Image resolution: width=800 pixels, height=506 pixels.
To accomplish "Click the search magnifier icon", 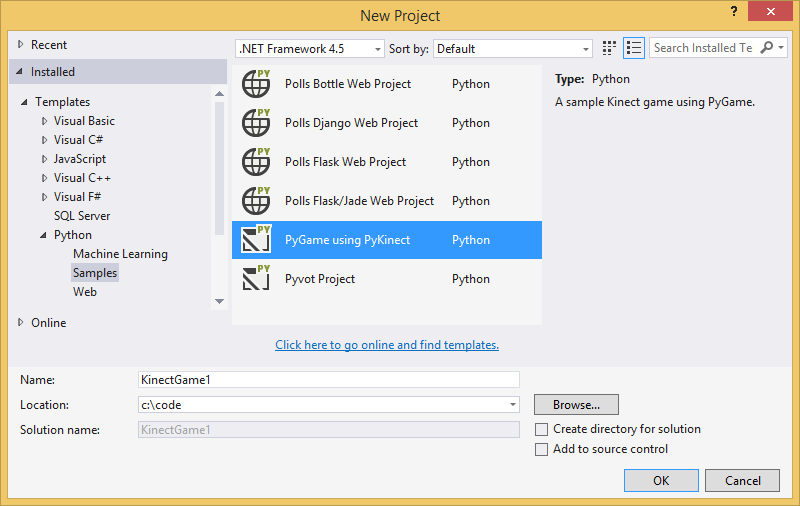I will (767, 48).
